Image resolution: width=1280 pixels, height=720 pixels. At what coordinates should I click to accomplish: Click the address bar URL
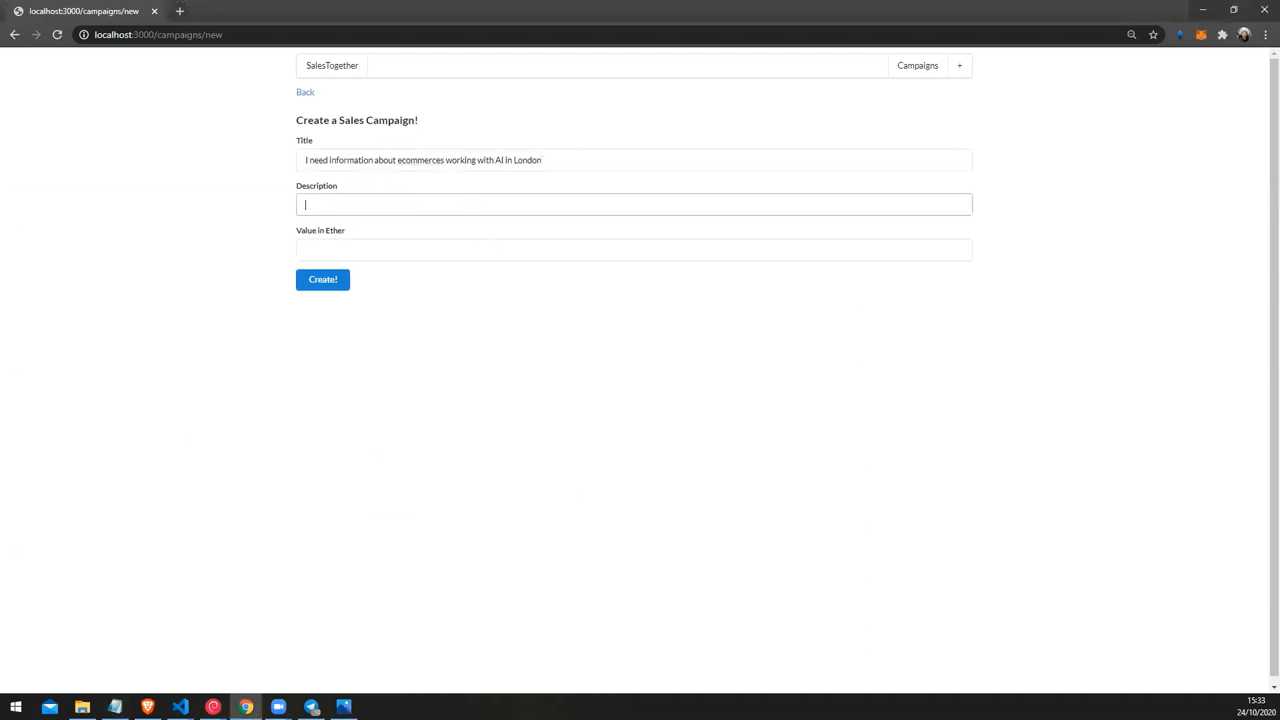tap(158, 34)
